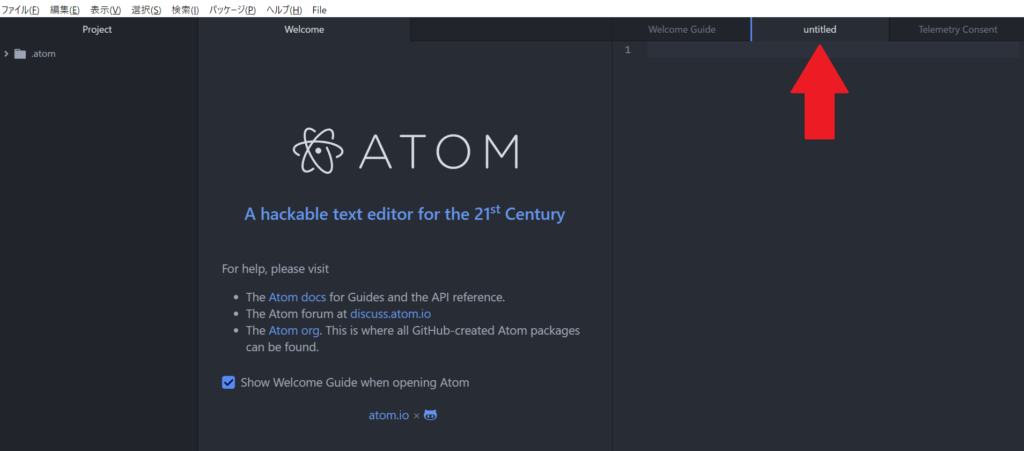Open the 検索(I) menu
Image resolution: width=1024 pixels, height=451 pixels.
(185, 10)
